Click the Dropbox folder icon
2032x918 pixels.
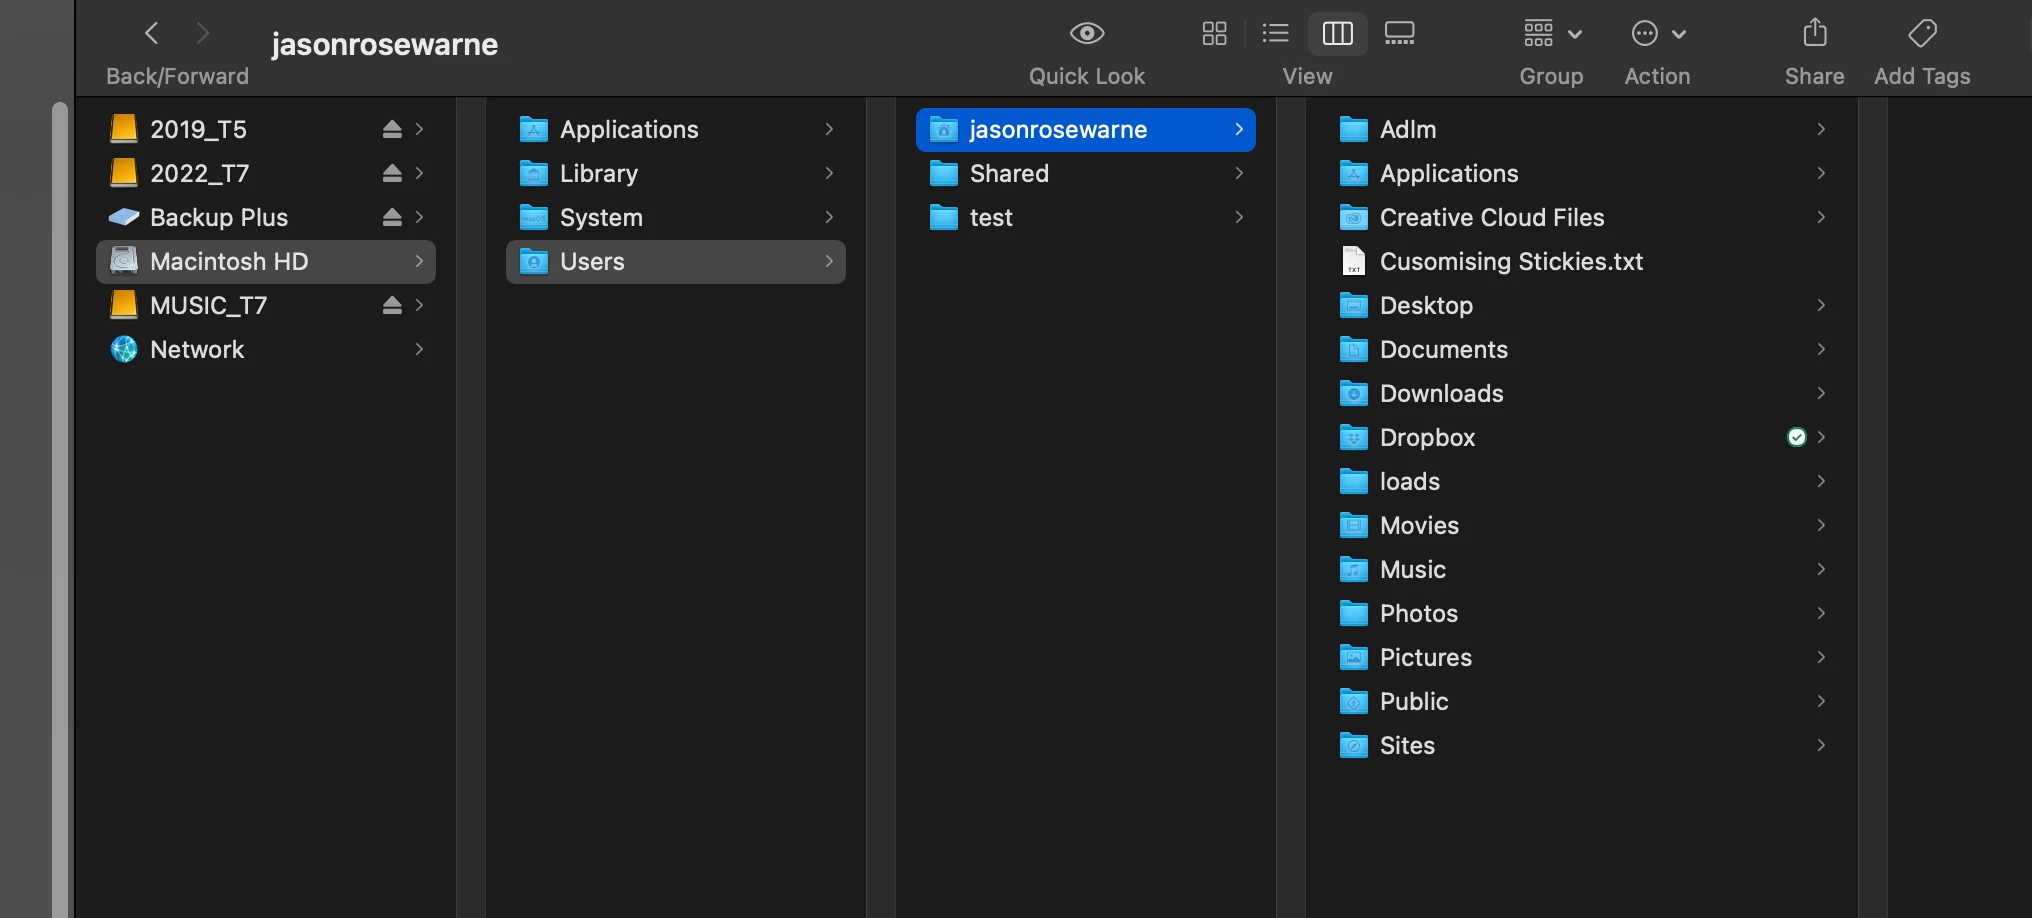(x=1354, y=437)
